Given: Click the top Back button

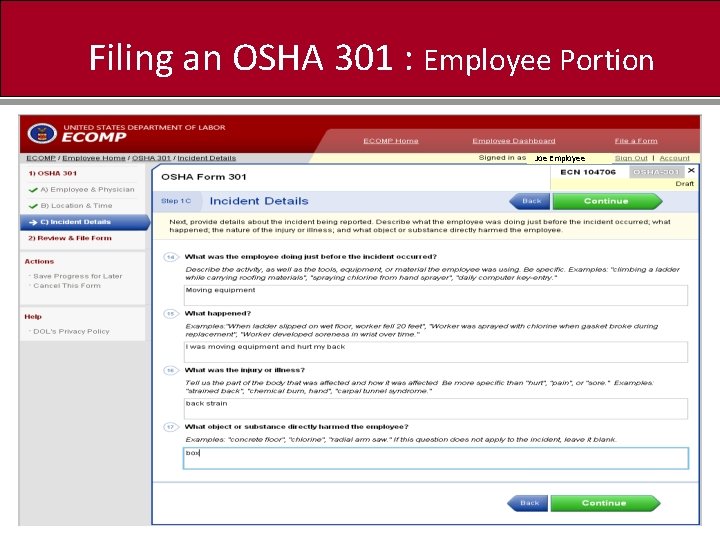Looking at the screenshot, I should point(530,201).
